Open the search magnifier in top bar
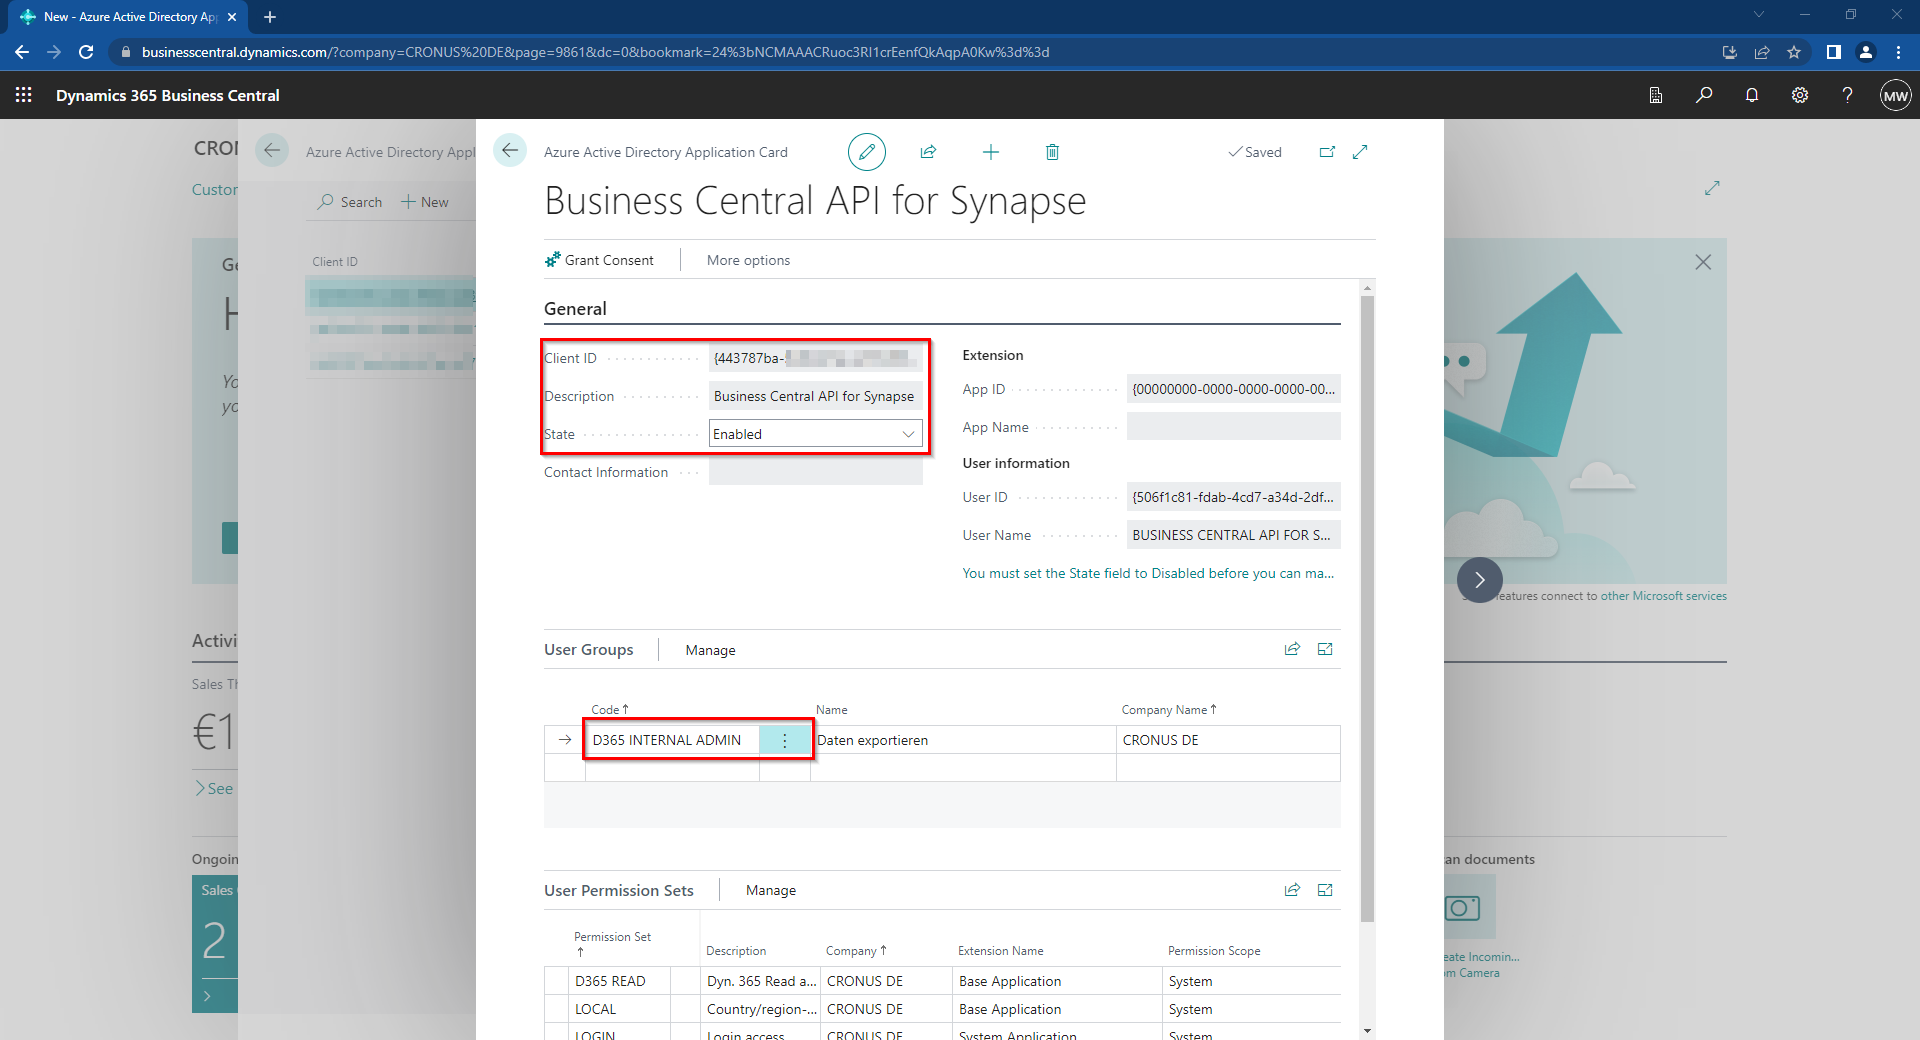The width and height of the screenshot is (1920, 1040). pos(1704,95)
